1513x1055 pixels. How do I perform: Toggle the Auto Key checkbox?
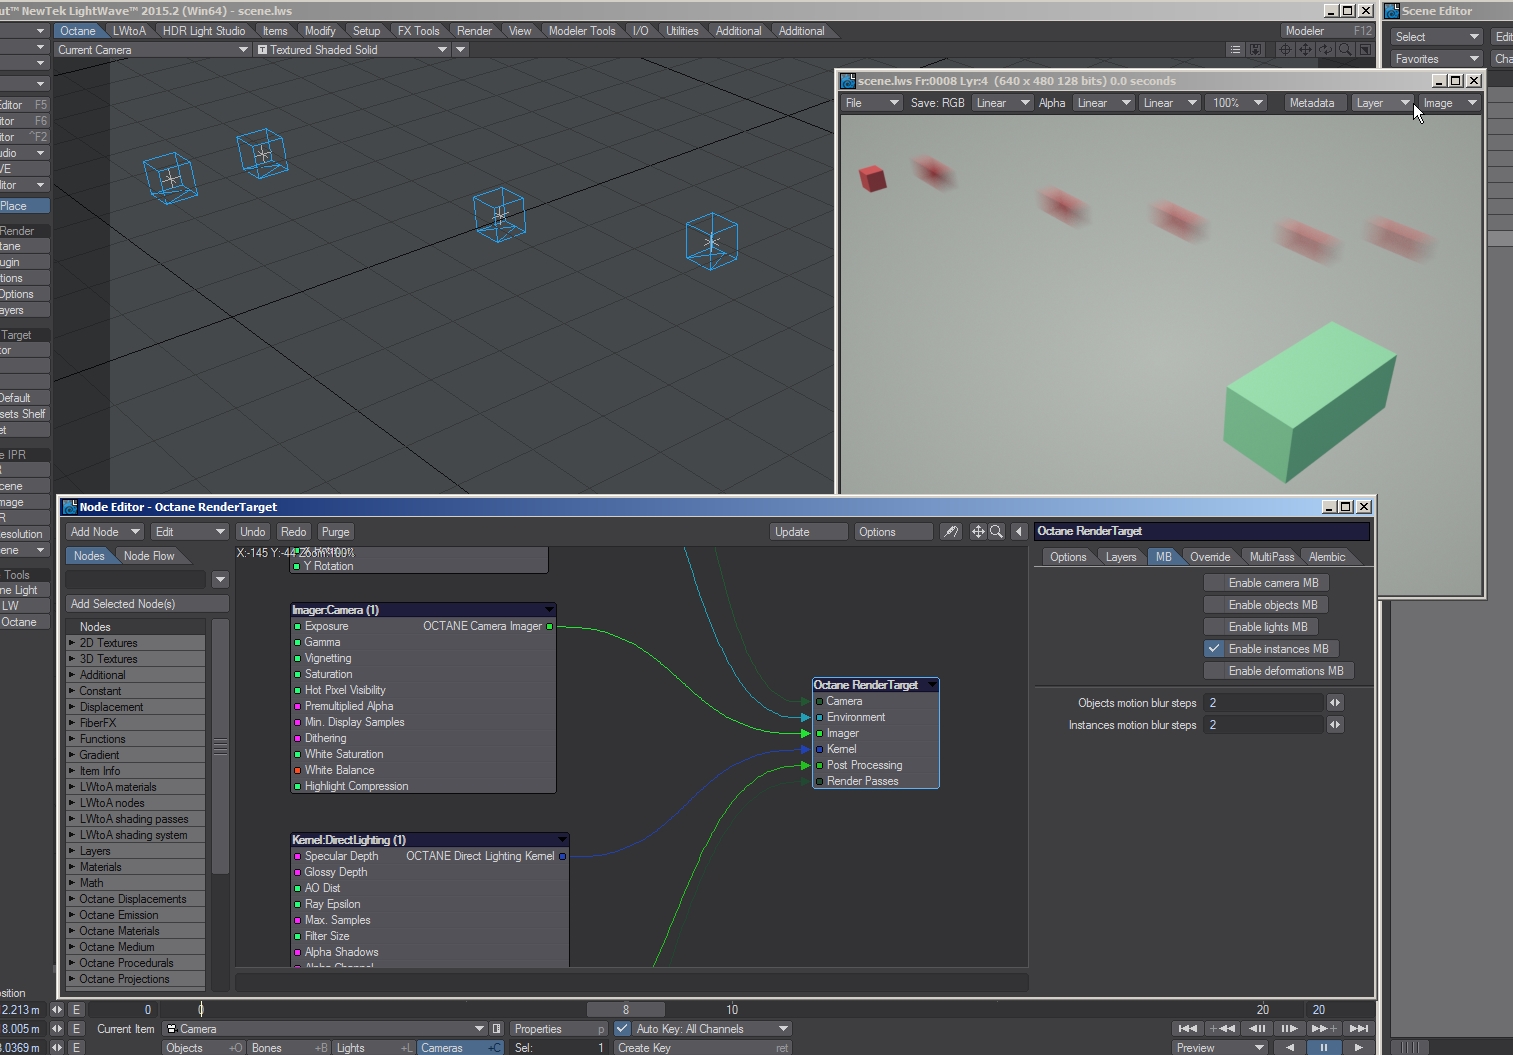(622, 1029)
